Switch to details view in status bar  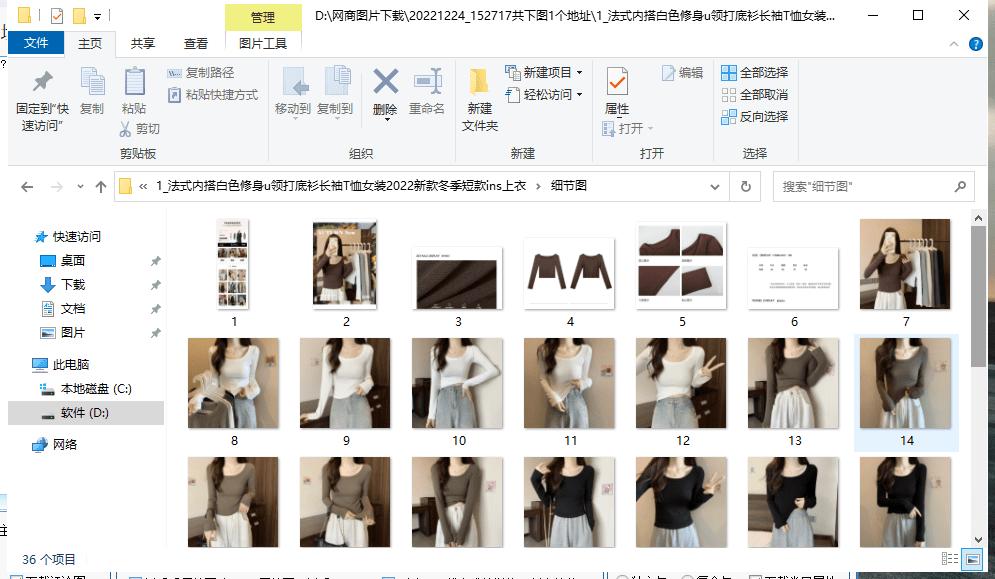(950, 560)
